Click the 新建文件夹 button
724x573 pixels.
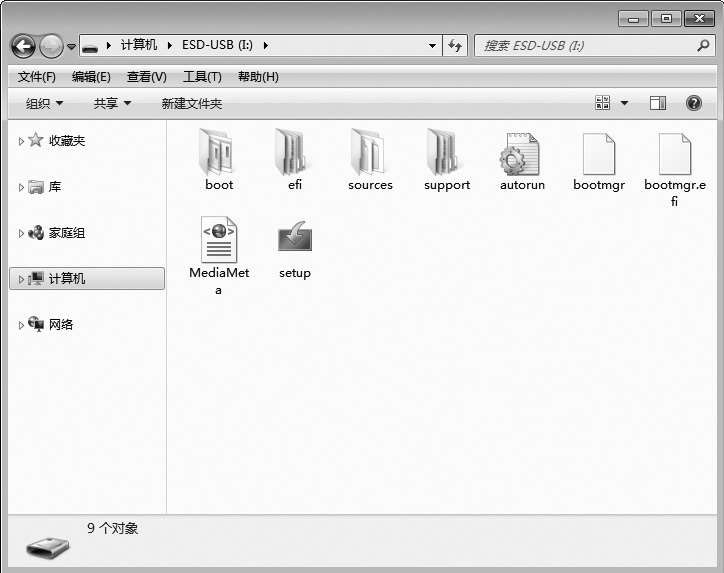(191, 103)
